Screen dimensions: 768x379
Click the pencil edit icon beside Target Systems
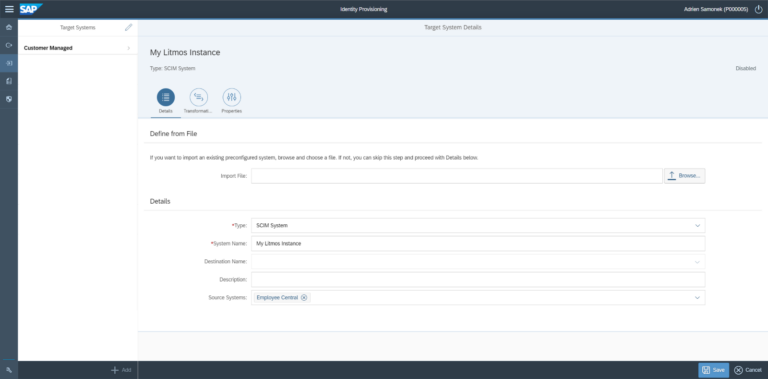coord(128,27)
